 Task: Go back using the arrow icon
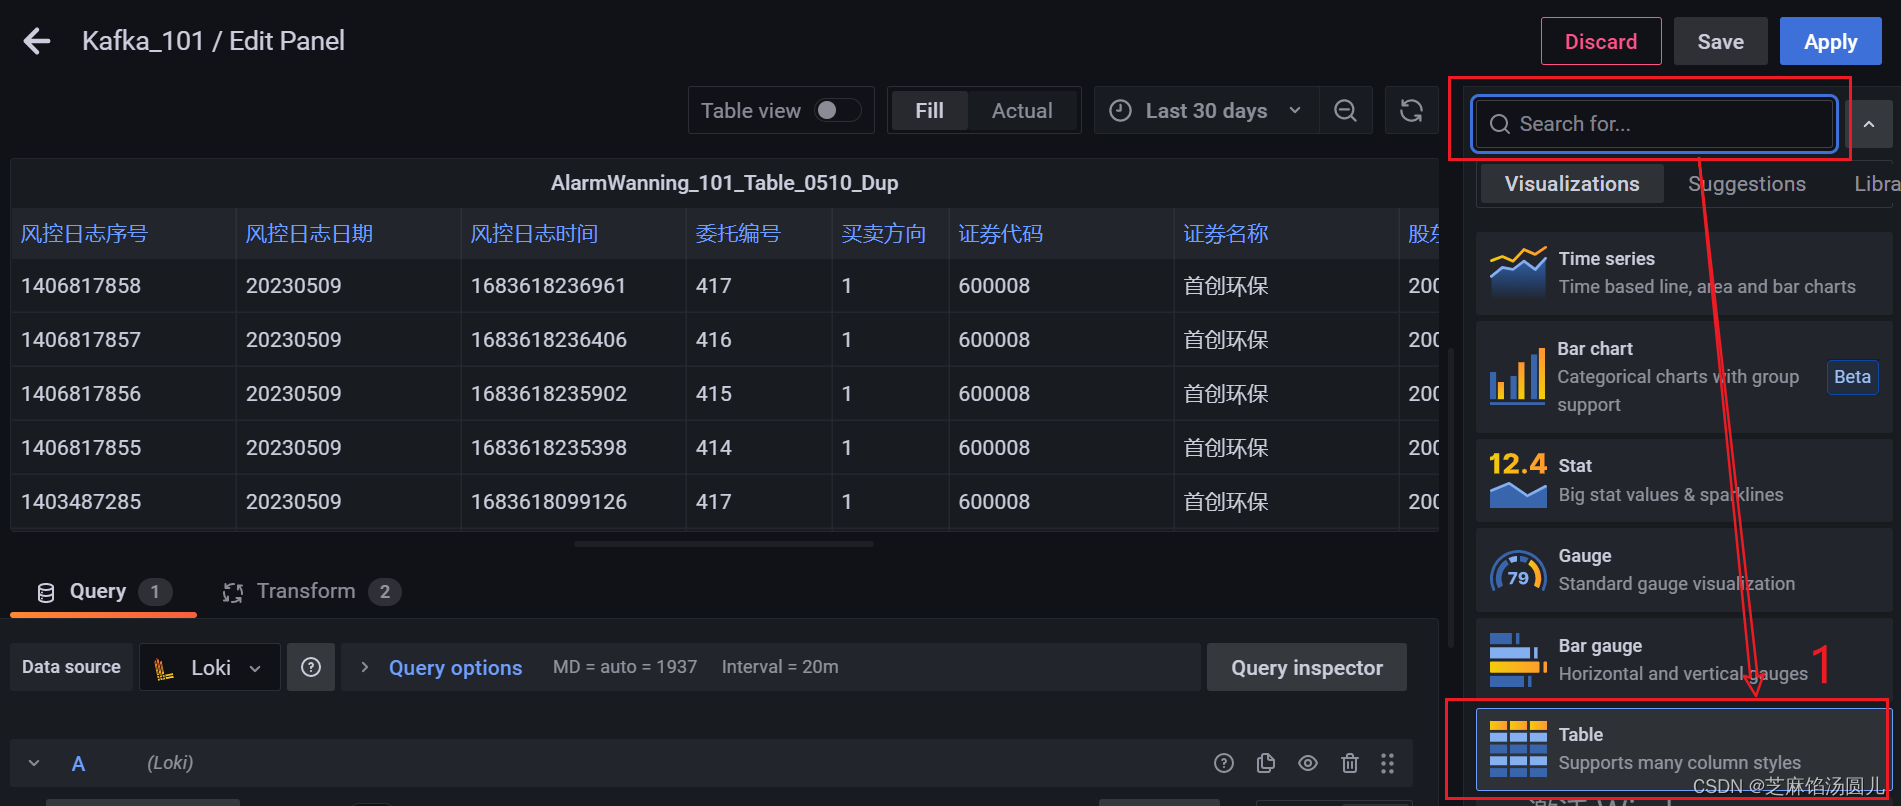(37, 41)
